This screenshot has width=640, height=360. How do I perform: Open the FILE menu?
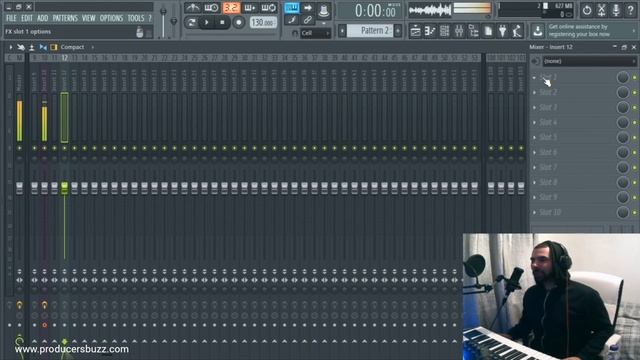(11, 18)
